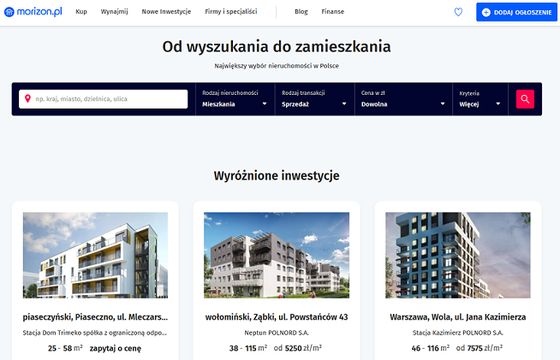Click area text '46 - 116 m²'
The width and height of the screenshot is (560, 360).
[430, 348]
